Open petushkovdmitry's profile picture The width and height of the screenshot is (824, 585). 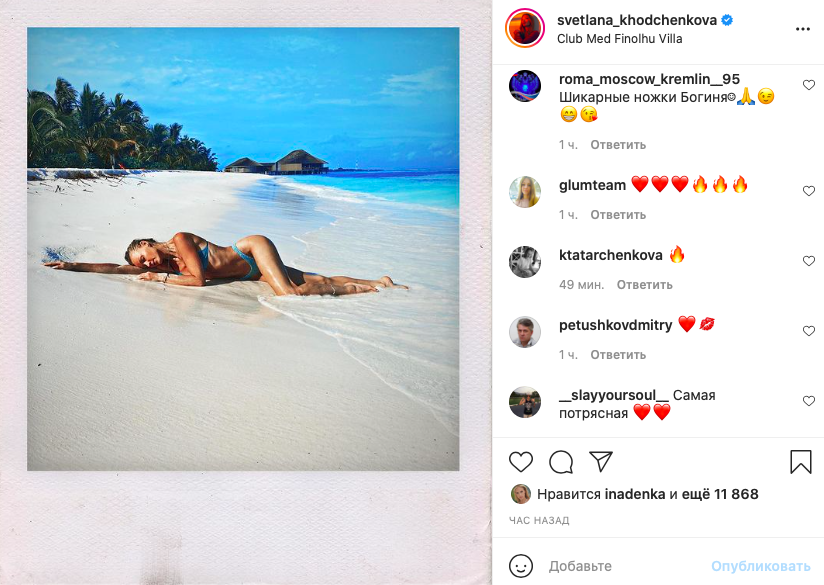tap(525, 331)
